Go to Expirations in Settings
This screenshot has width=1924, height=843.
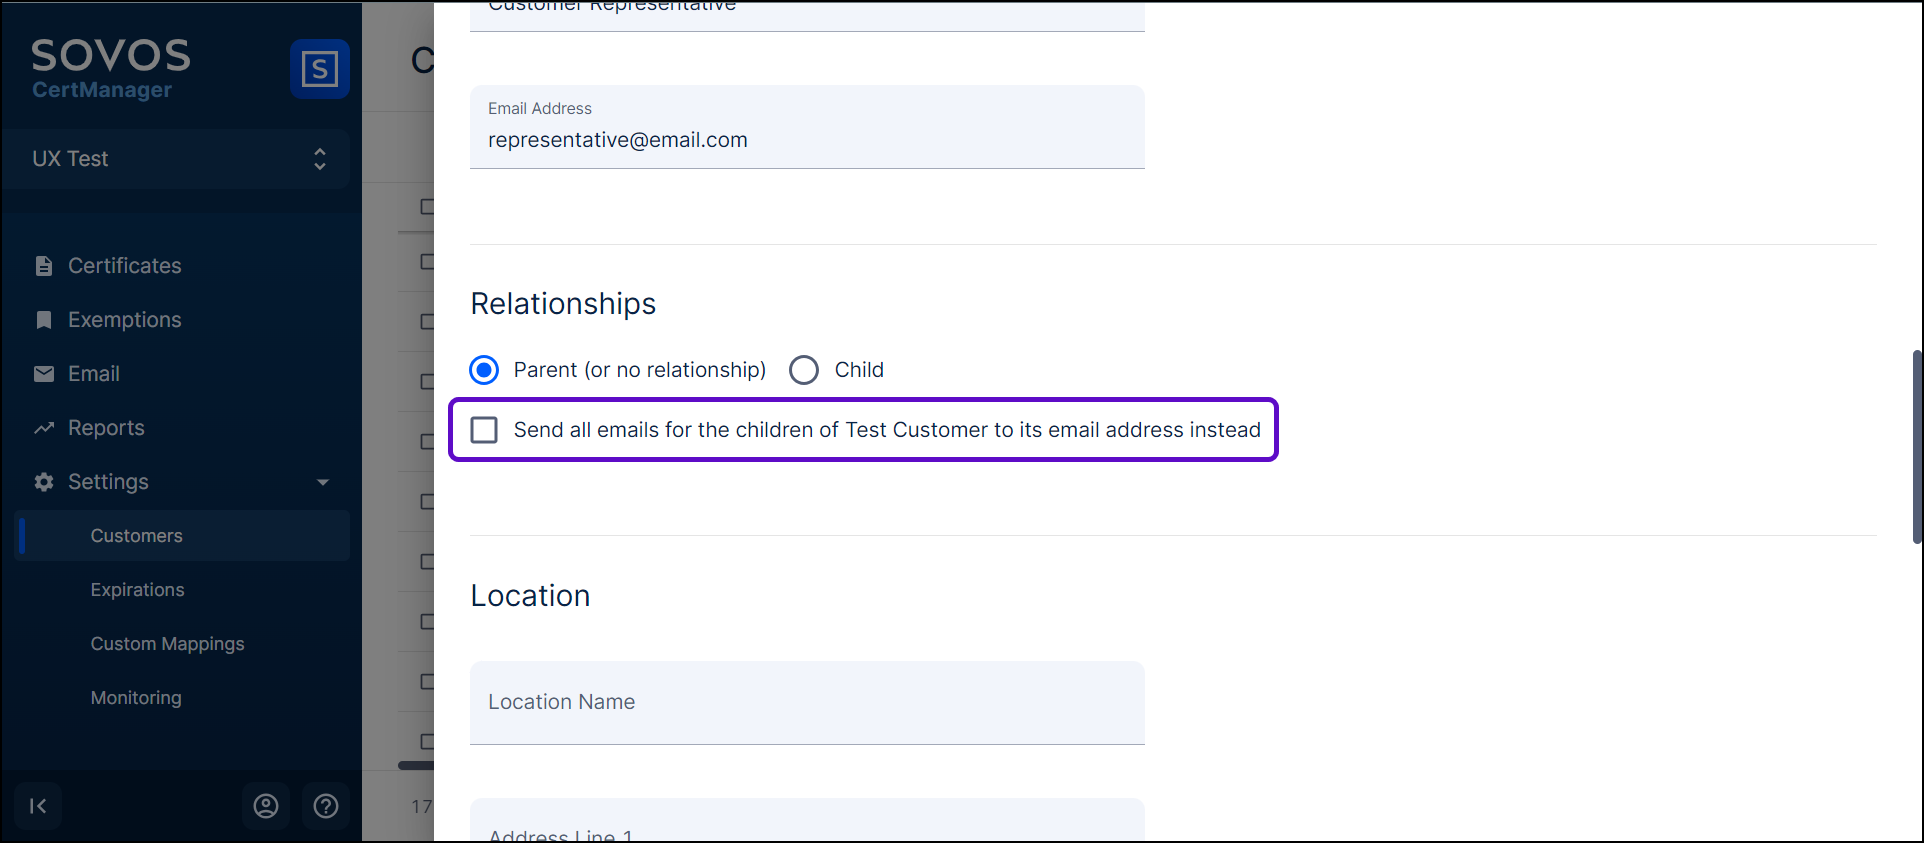coord(138,590)
